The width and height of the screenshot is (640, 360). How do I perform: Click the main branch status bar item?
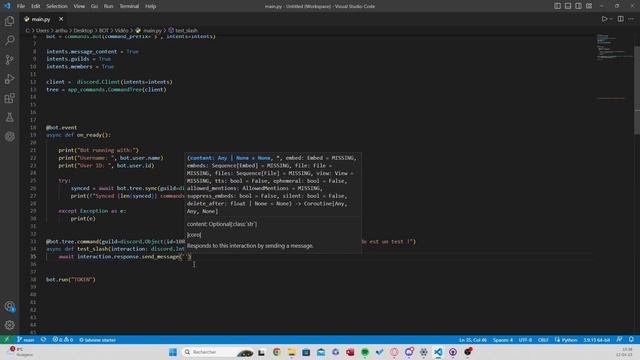pos(26,340)
